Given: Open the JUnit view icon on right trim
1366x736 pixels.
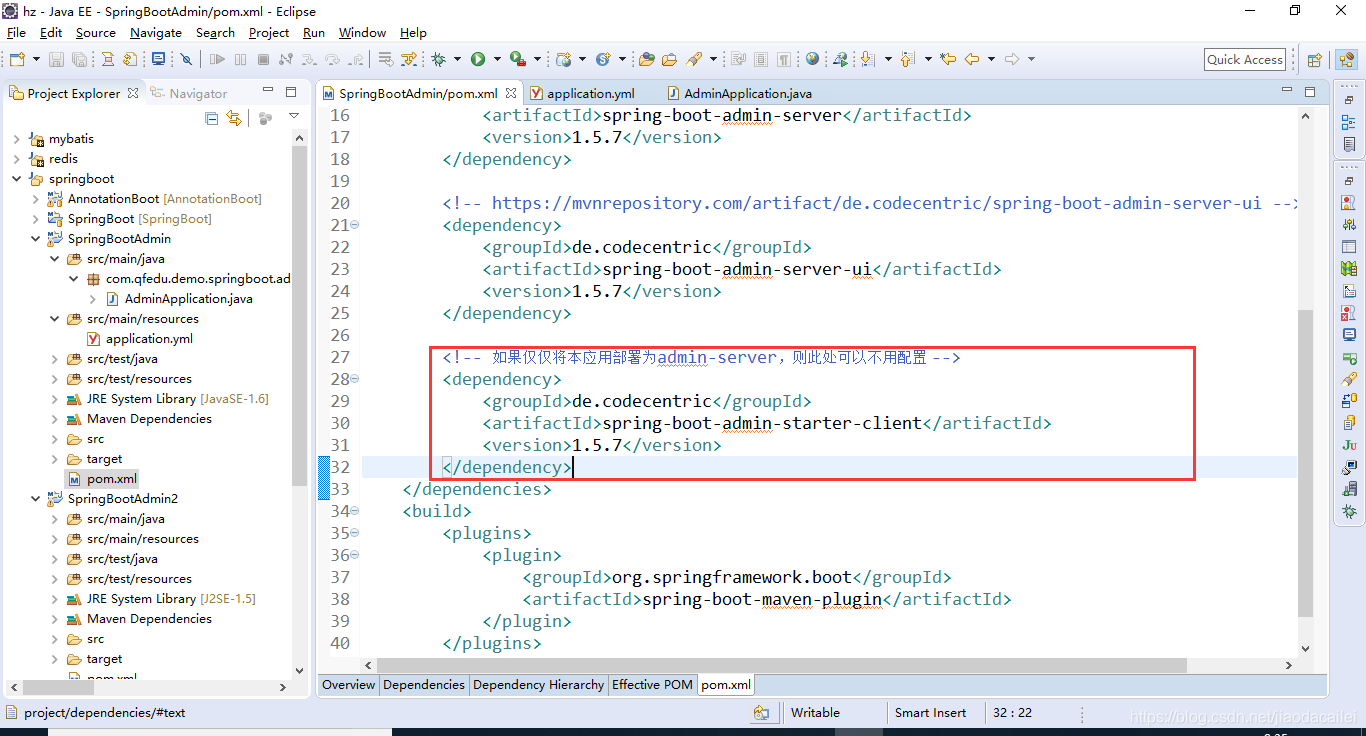Looking at the screenshot, I should point(1350,445).
